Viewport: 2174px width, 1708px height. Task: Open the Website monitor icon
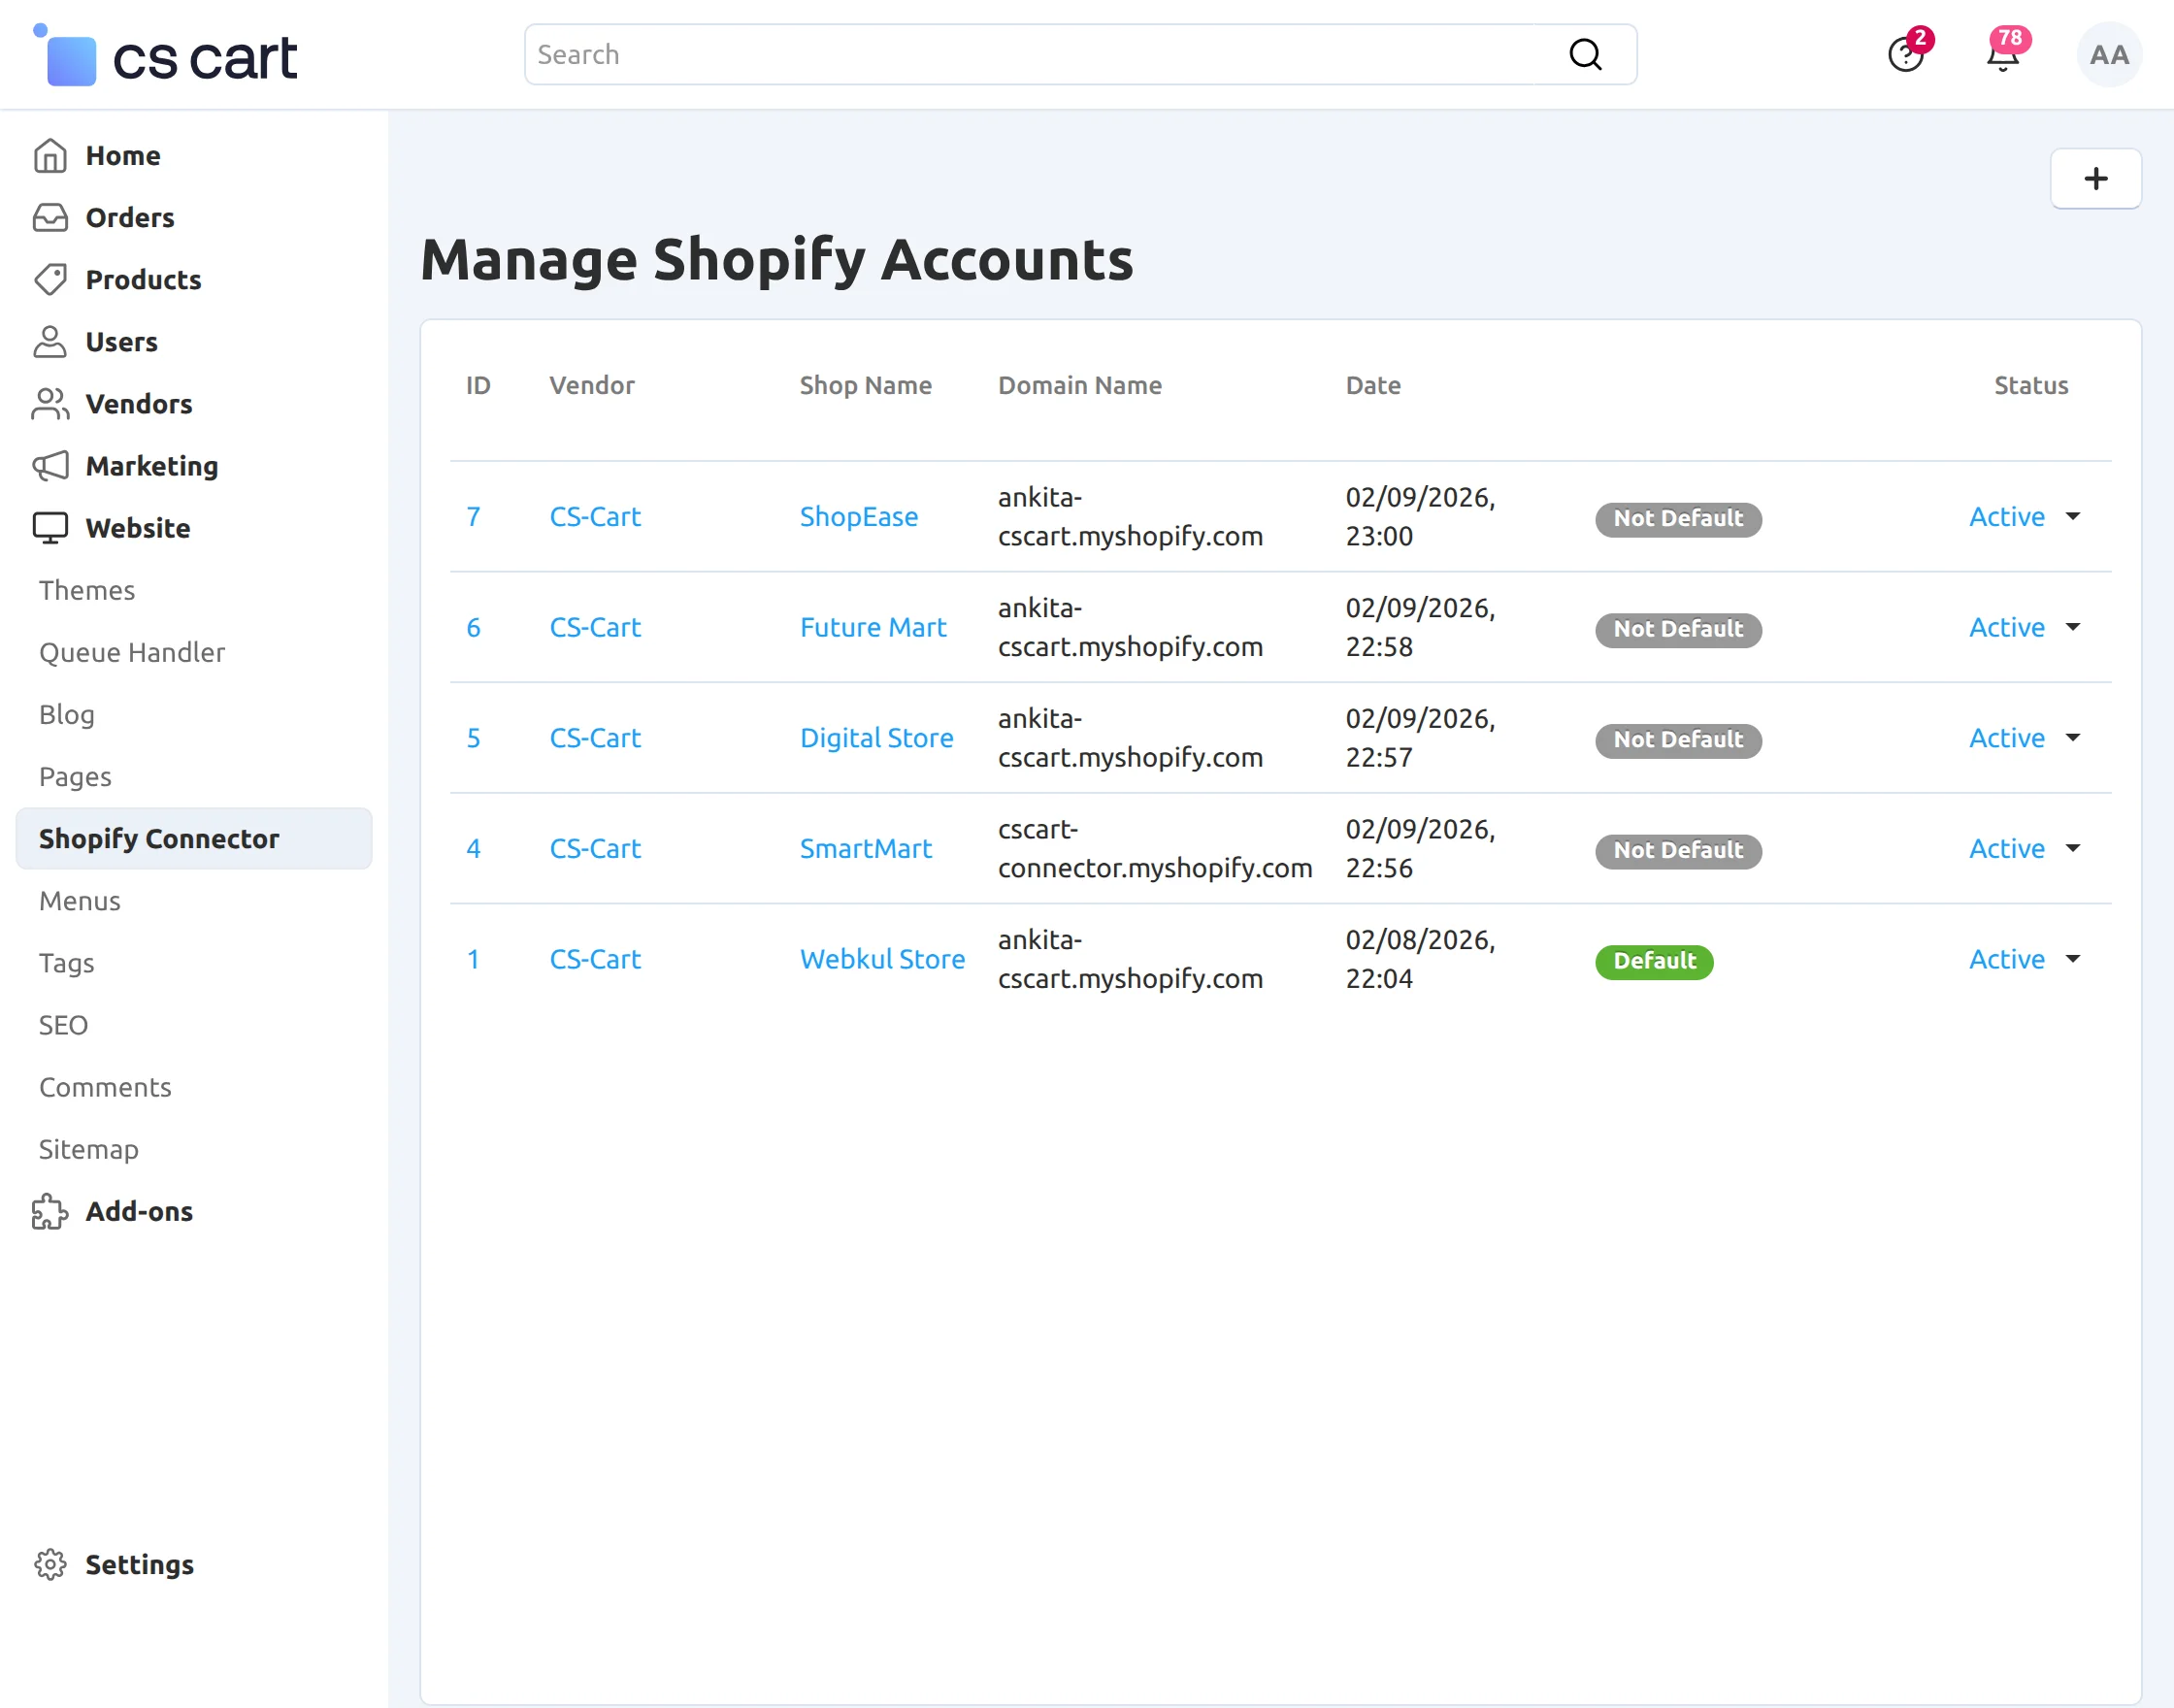tap(51, 527)
